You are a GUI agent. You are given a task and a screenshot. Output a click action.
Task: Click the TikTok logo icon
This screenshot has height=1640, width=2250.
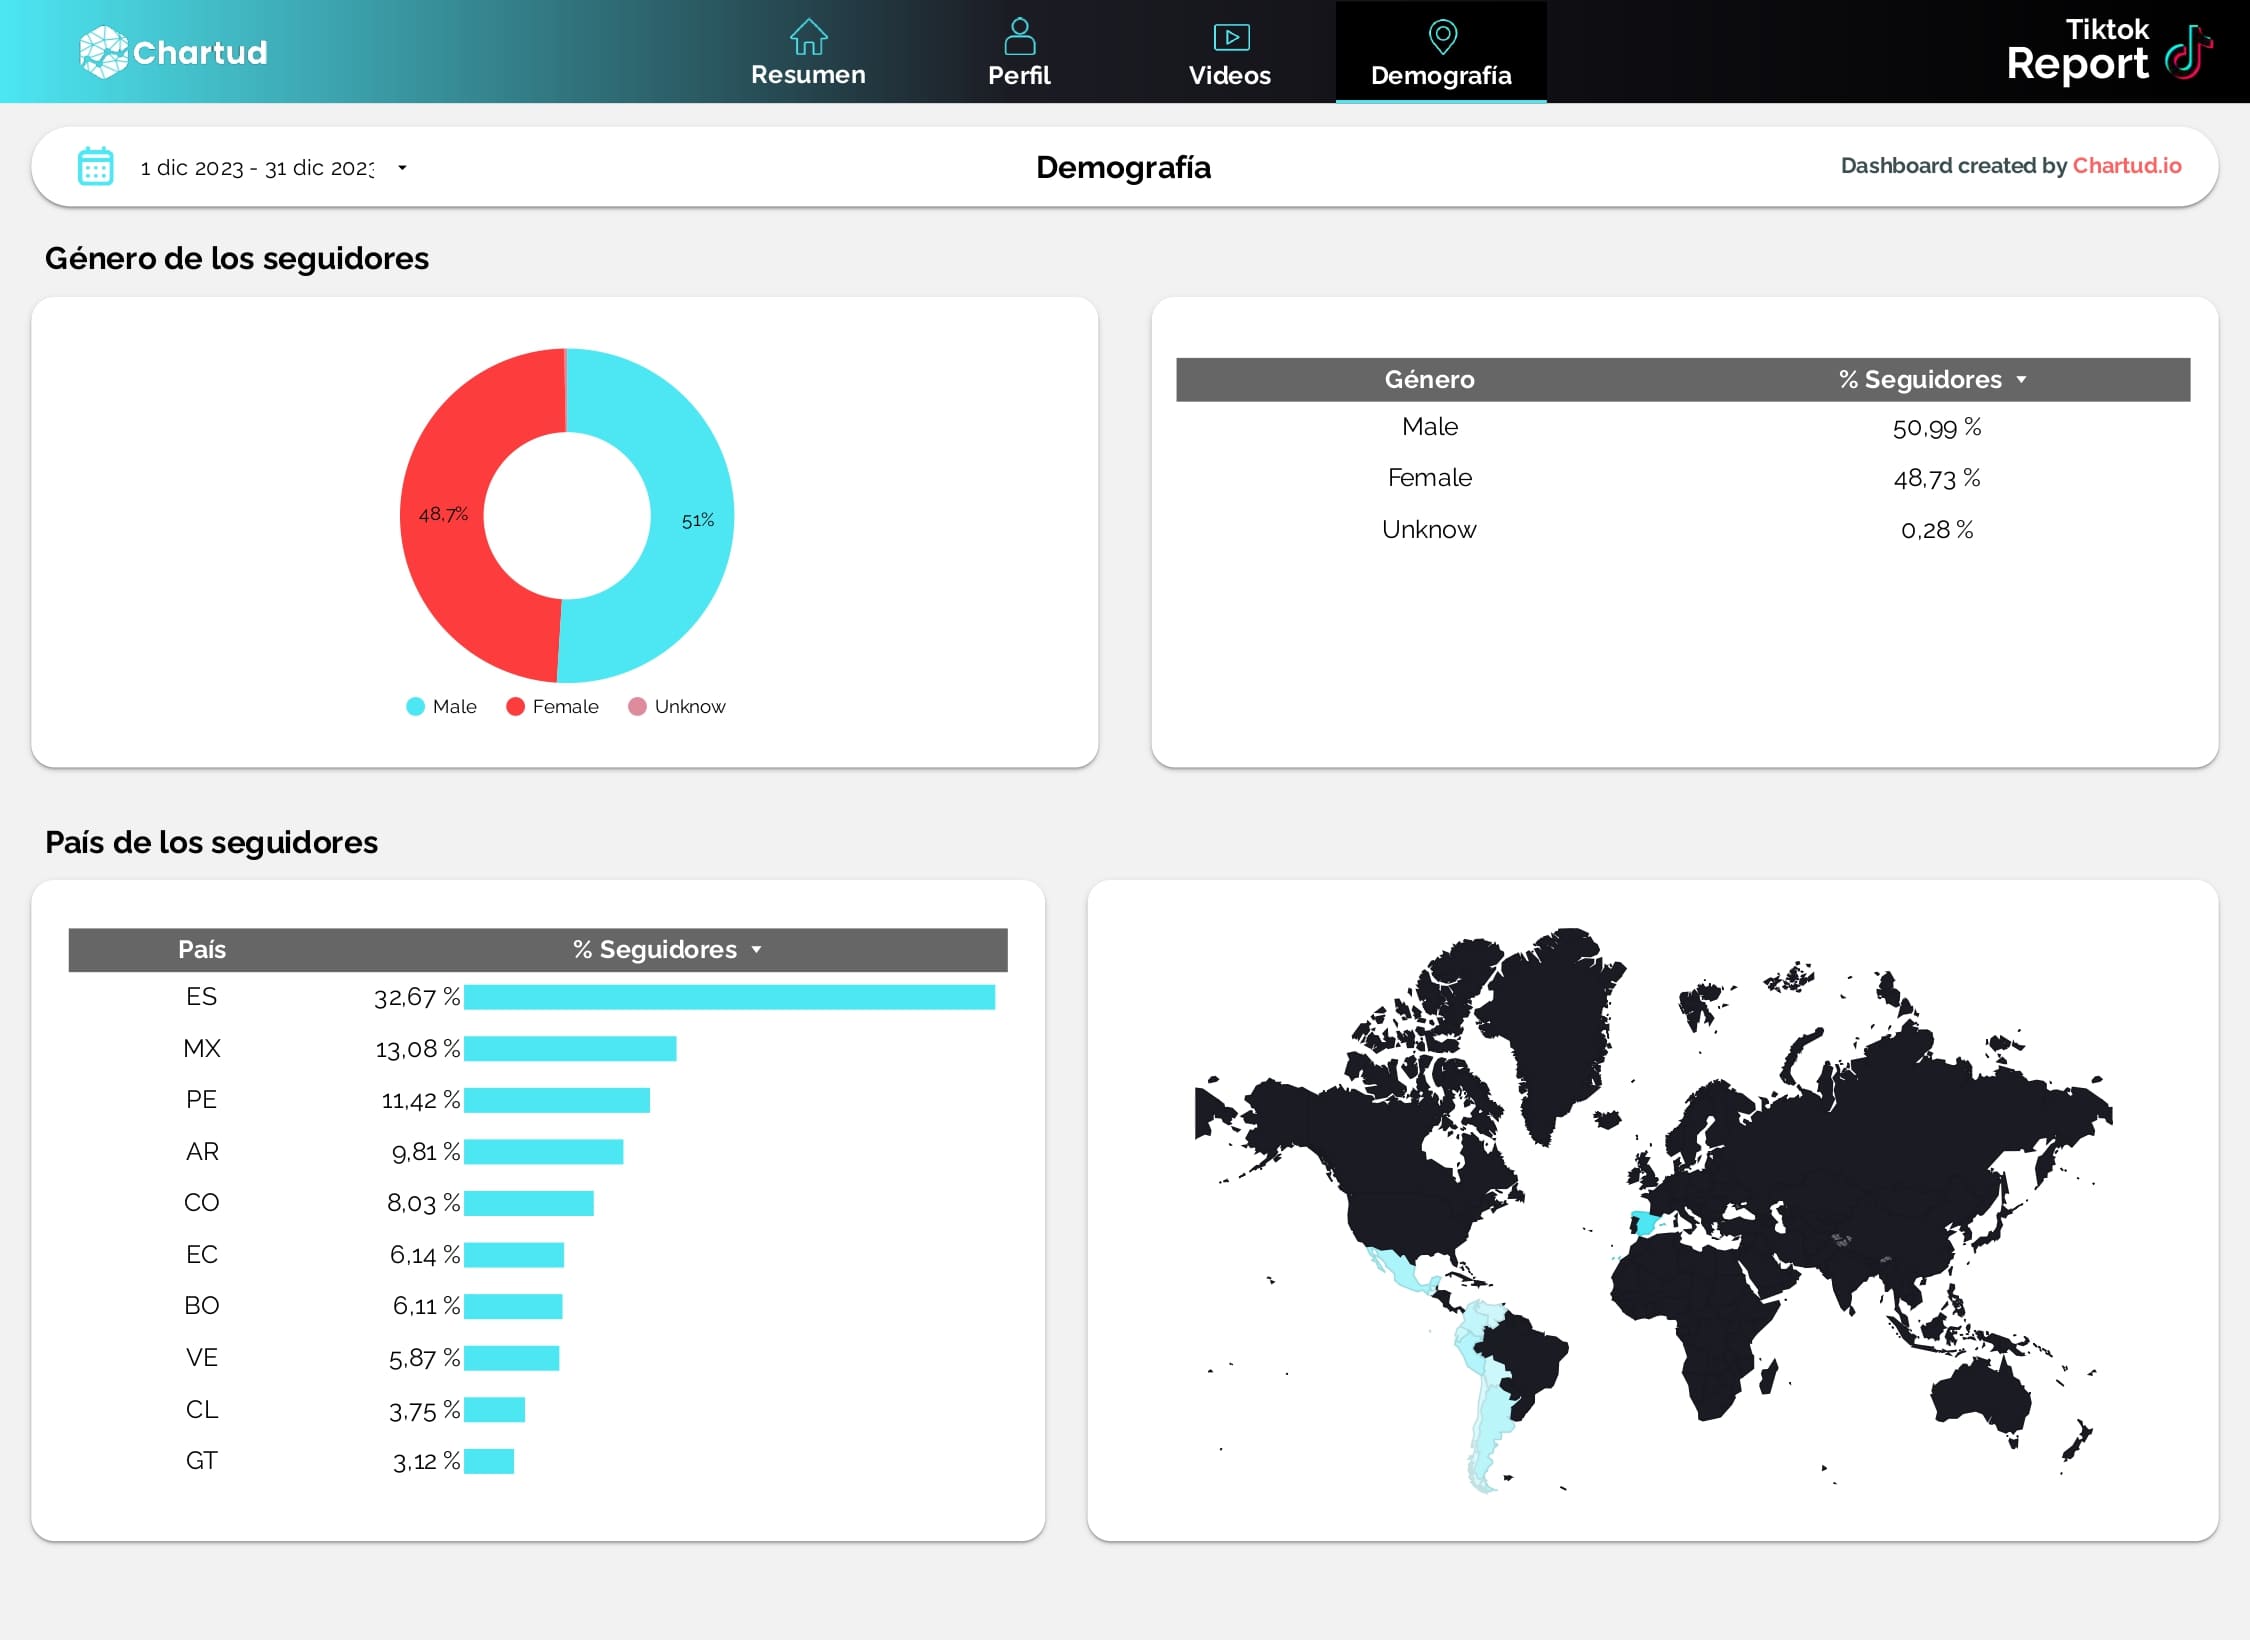2188,52
